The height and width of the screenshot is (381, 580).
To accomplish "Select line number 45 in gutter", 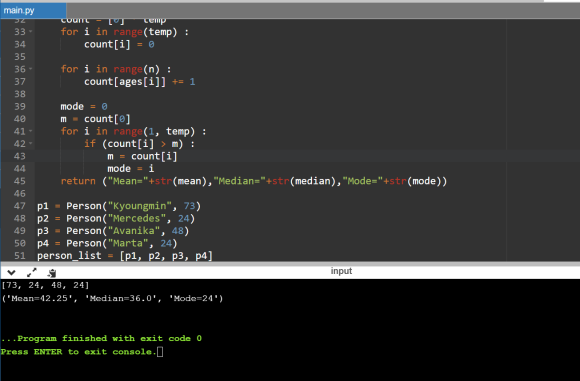I will [20, 181].
